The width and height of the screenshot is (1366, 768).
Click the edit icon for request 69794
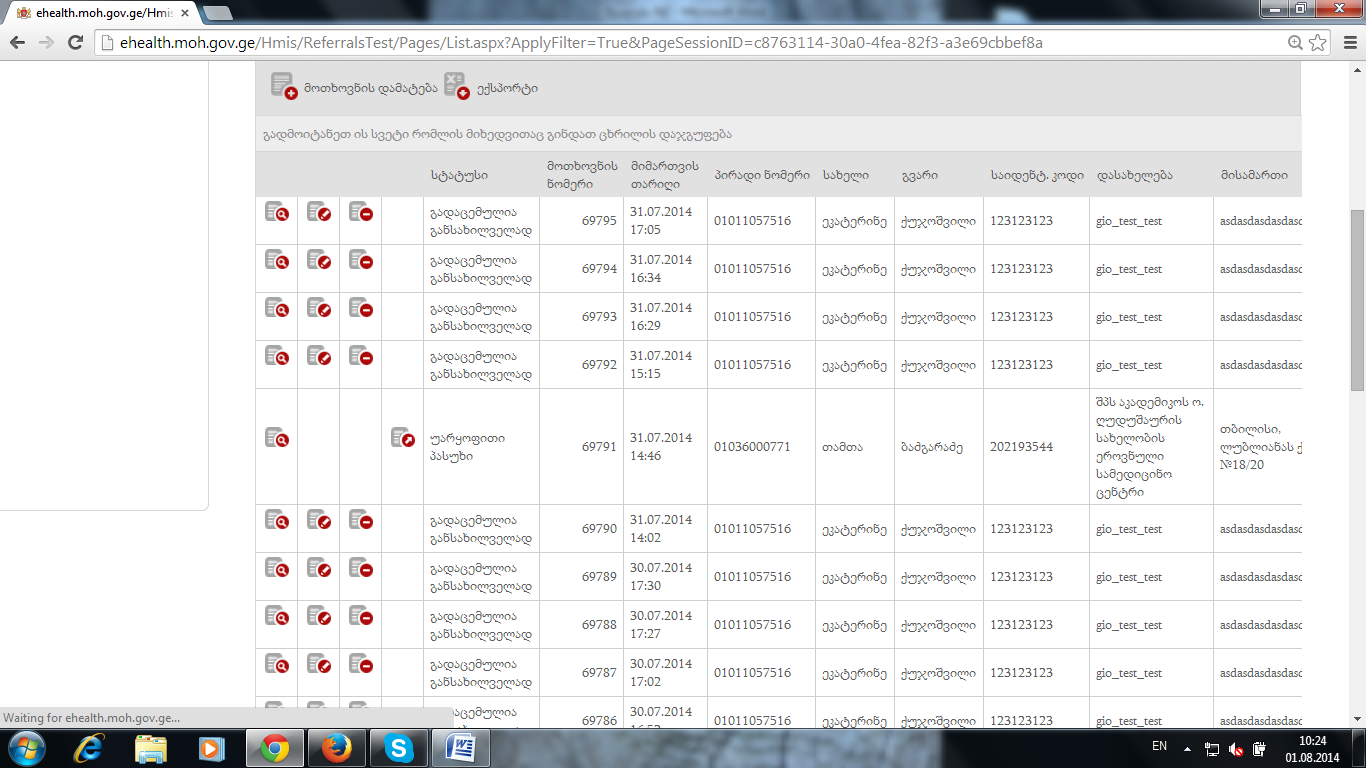click(319, 260)
